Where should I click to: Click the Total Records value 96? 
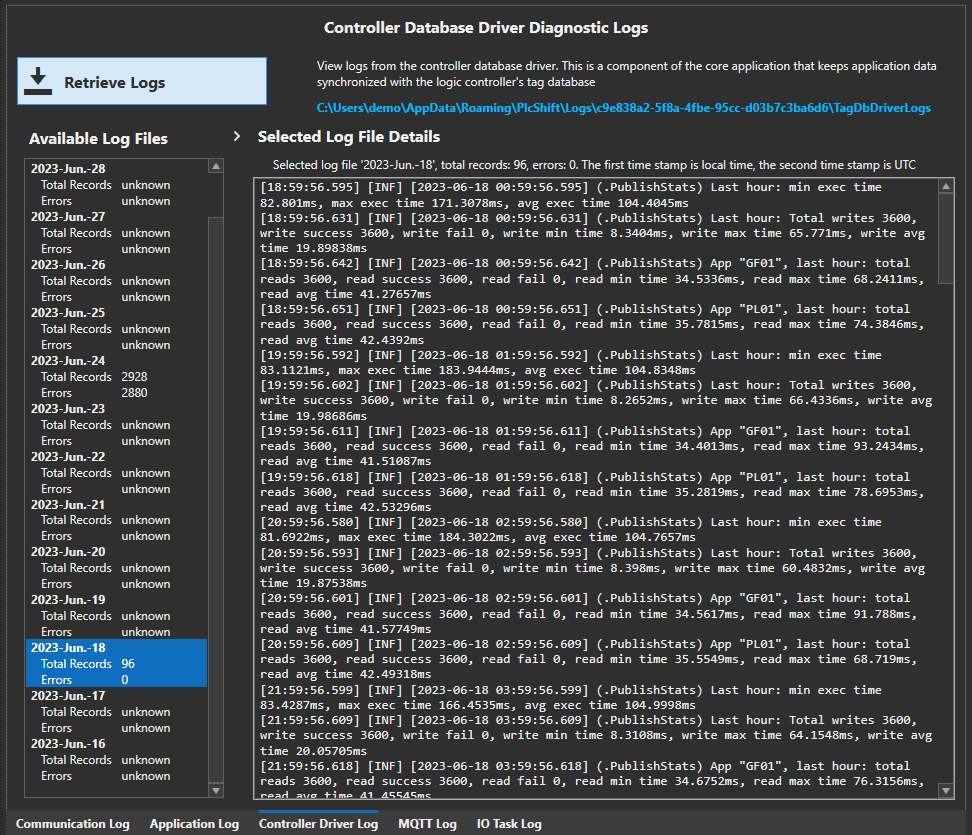tap(128, 664)
